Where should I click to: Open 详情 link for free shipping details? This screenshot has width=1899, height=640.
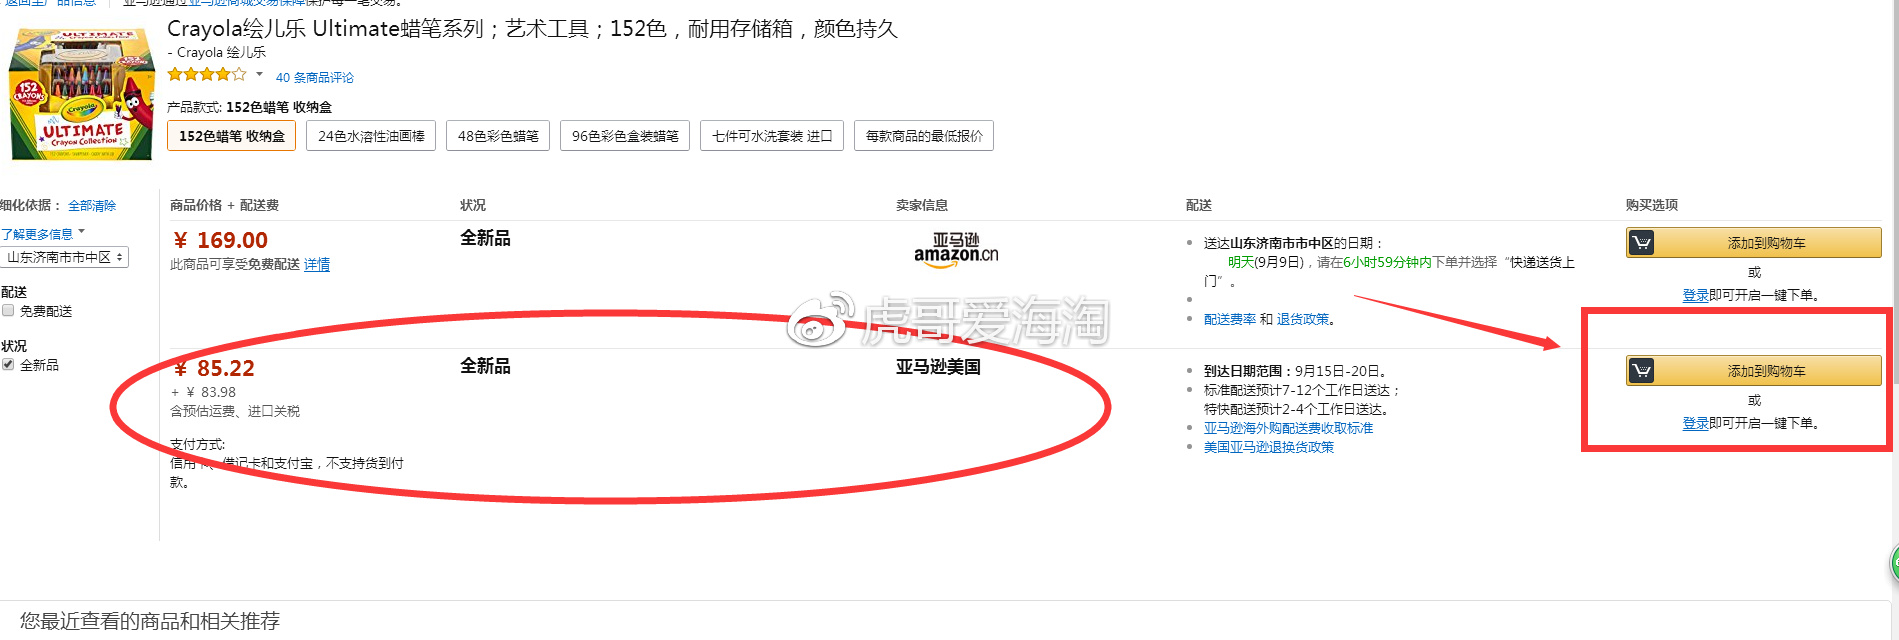[x=317, y=264]
